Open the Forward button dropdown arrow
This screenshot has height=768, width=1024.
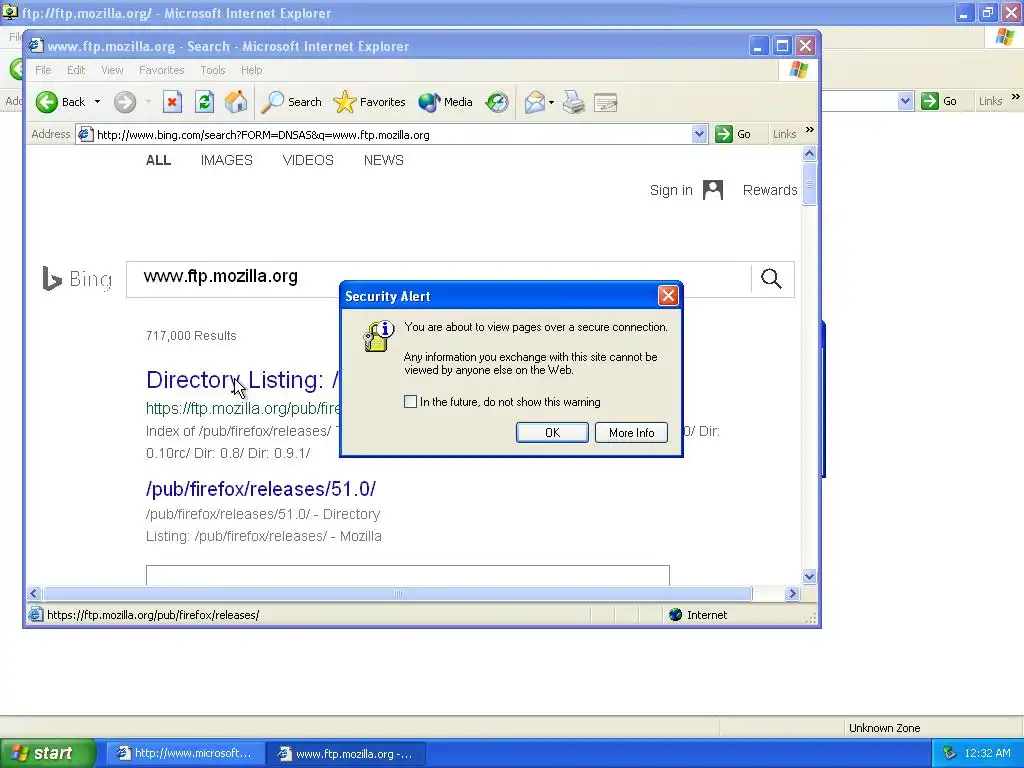pos(148,102)
